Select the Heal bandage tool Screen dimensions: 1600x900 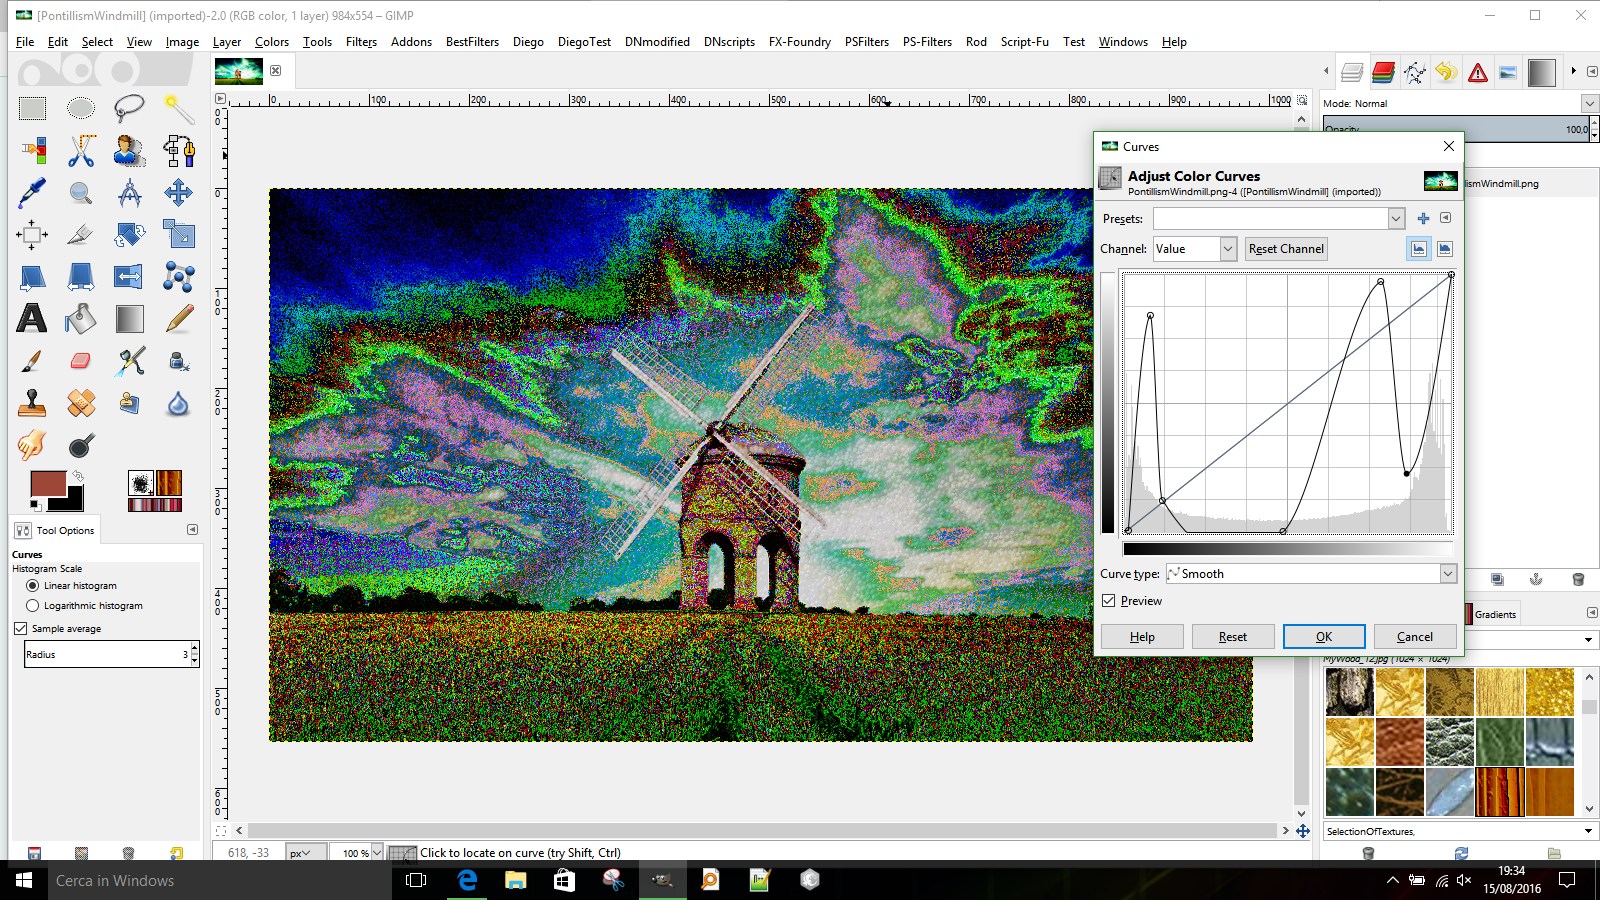[x=81, y=402]
